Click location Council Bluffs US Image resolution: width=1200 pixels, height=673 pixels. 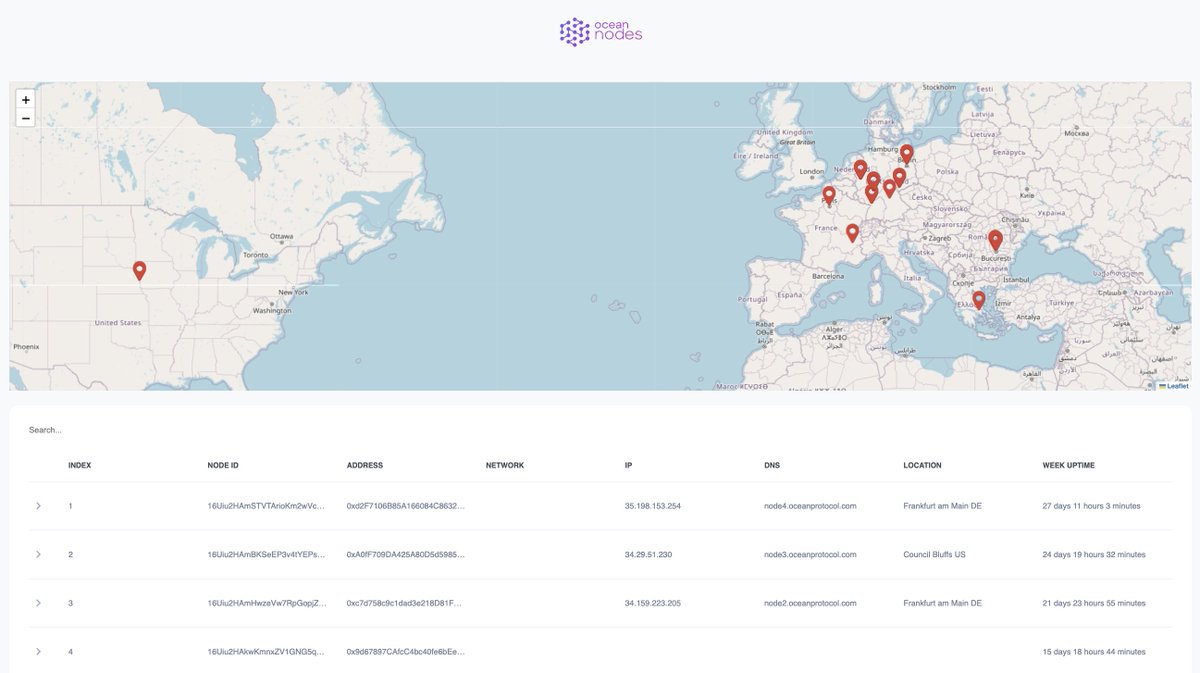click(x=936, y=554)
